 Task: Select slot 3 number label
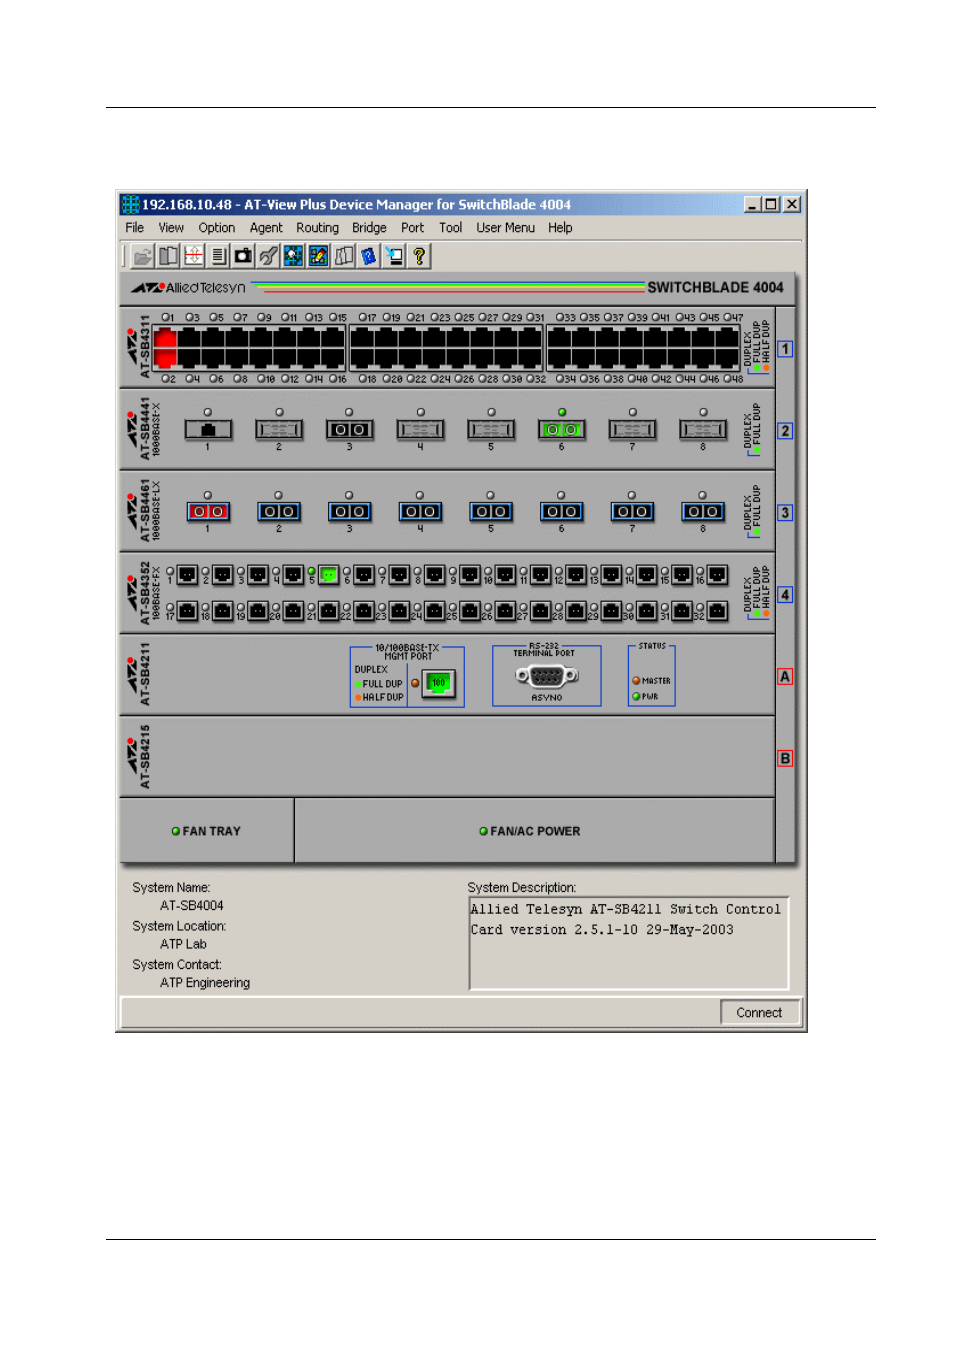785,513
